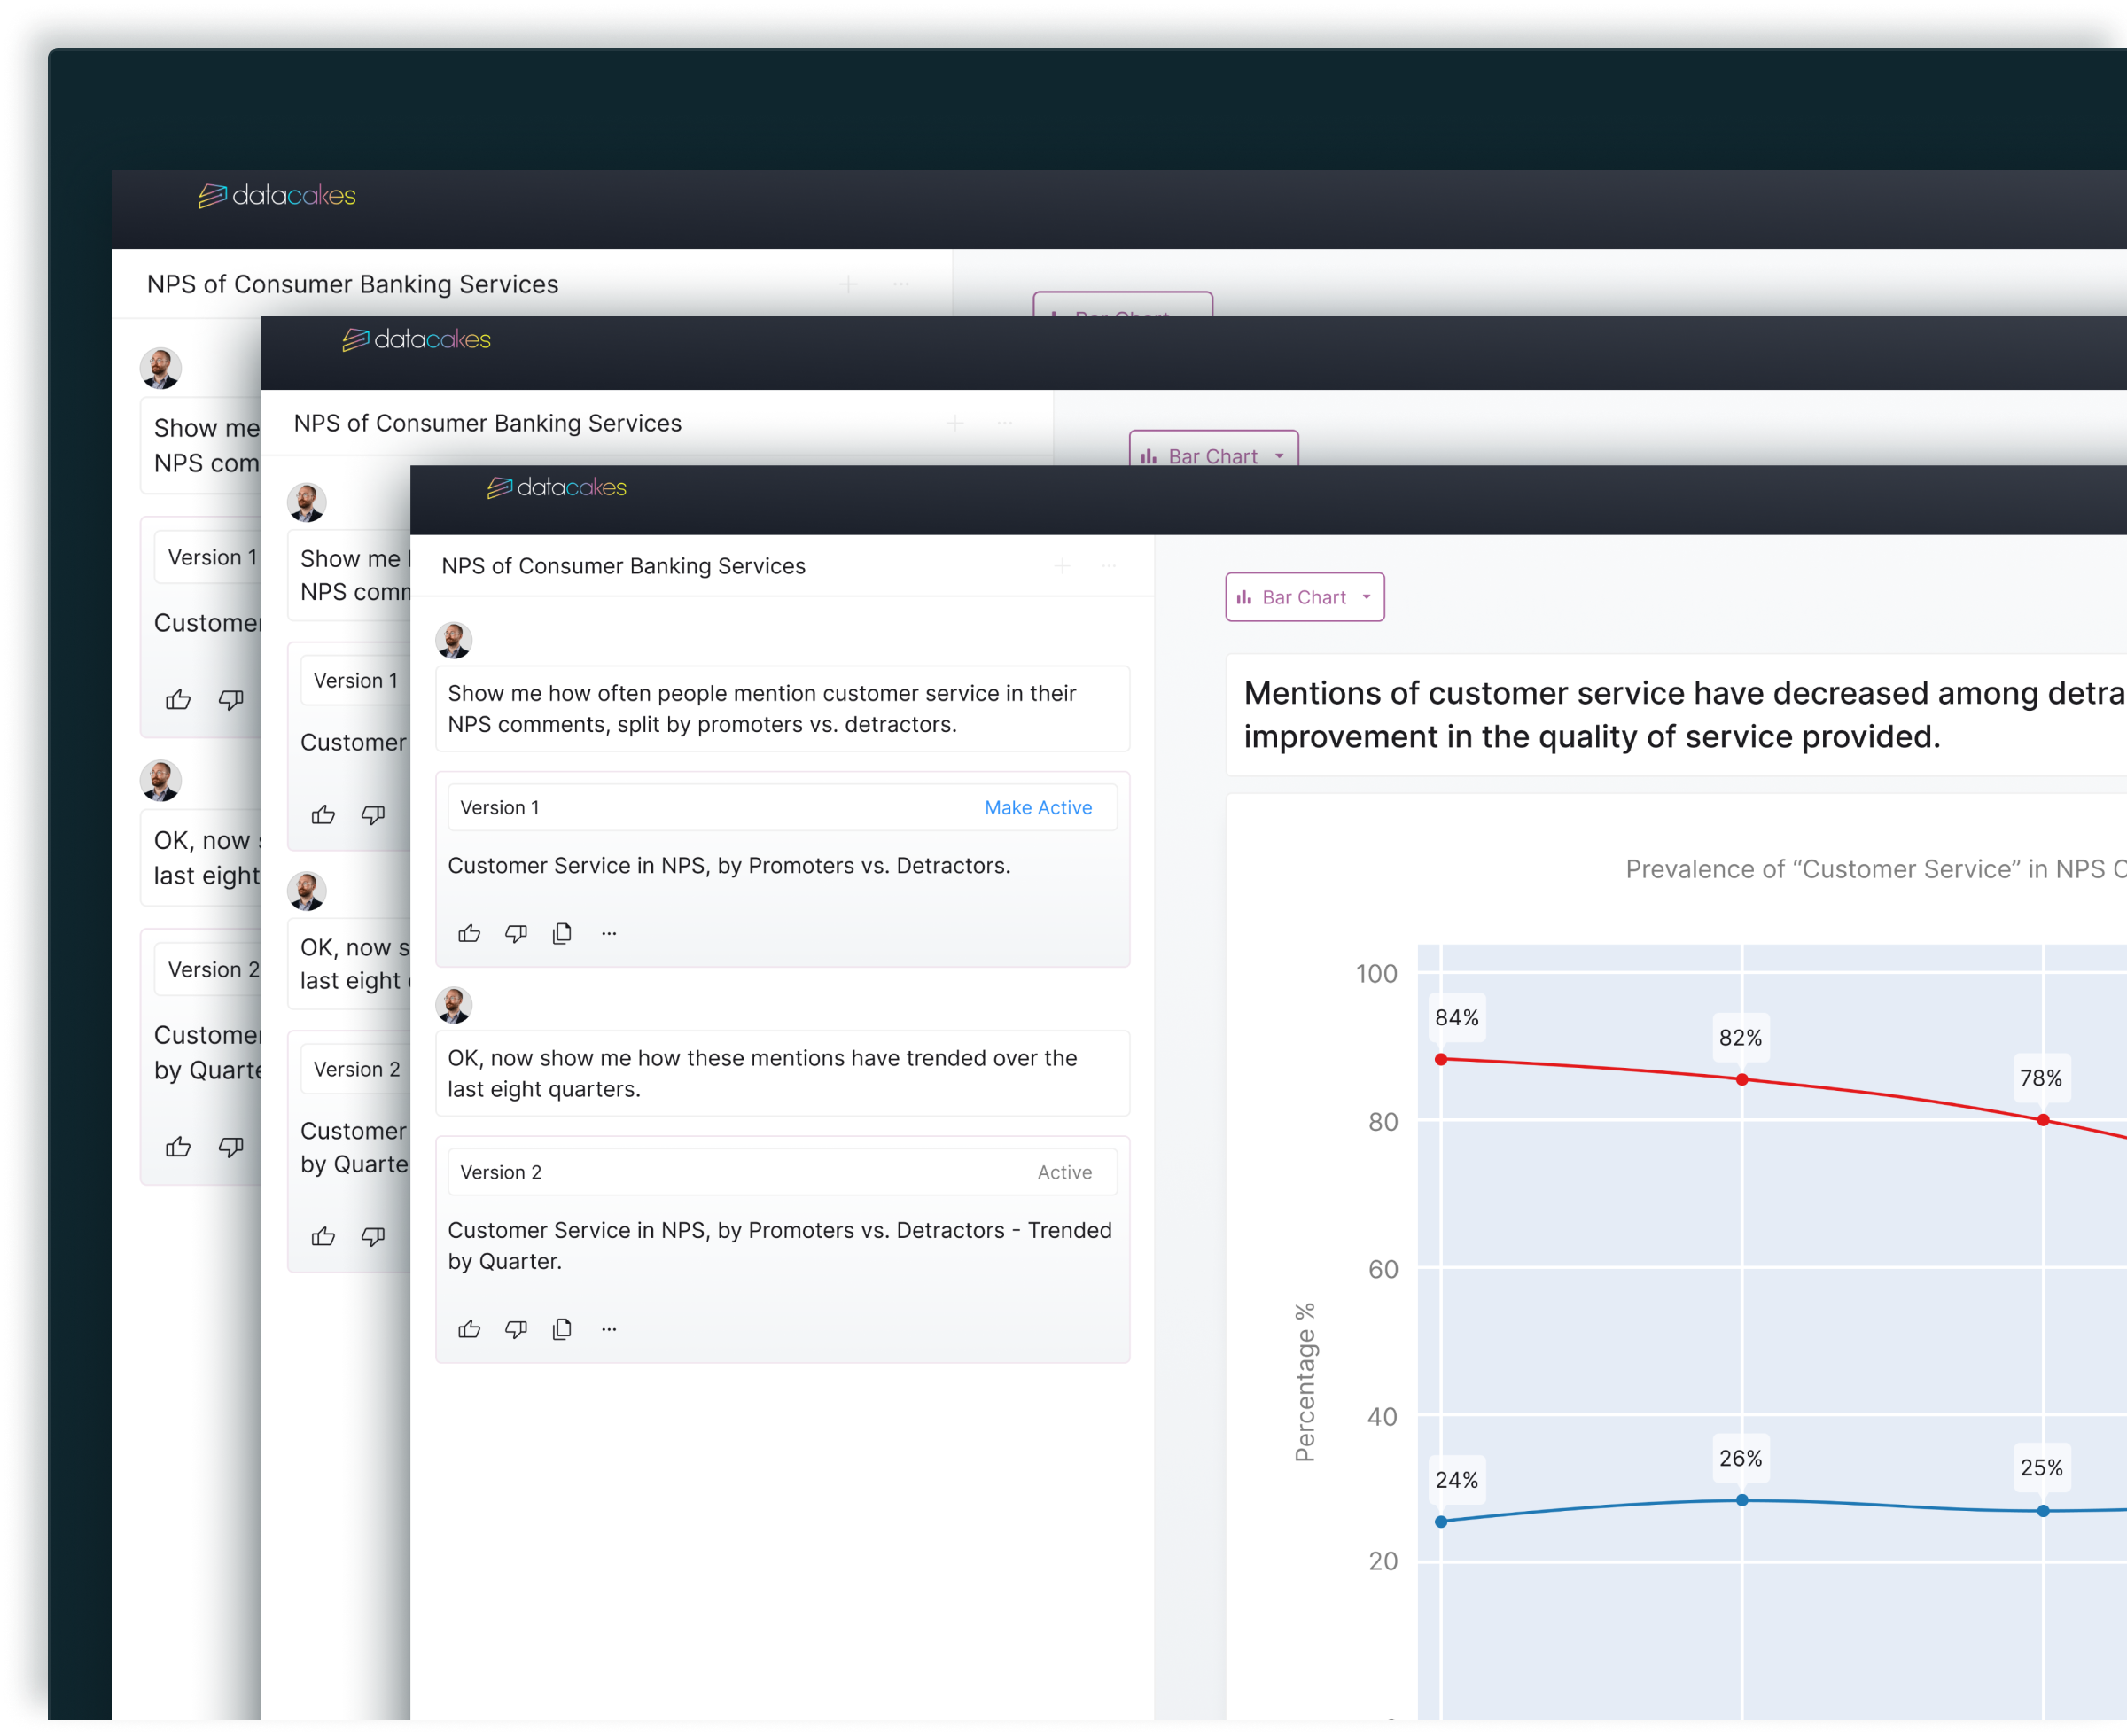Click the 84% red data point
This screenshot has width=2127, height=1736.
click(1441, 1059)
